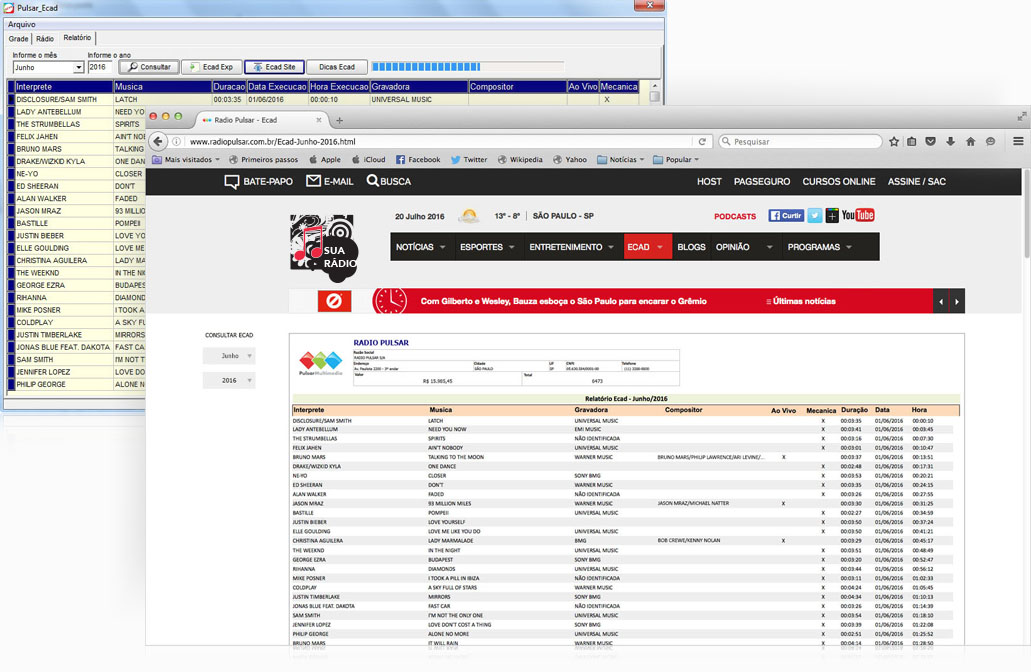Click the browser back arrow button

tap(158, 141)
